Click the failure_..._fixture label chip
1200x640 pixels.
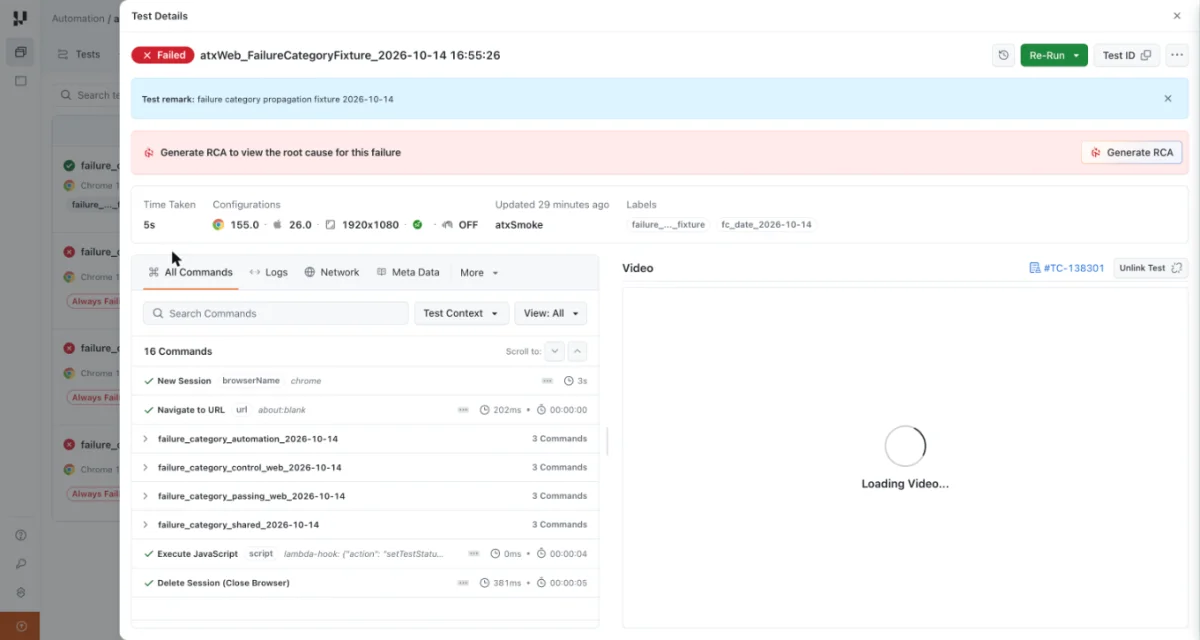pyautogui.click(x=668, y=225)
